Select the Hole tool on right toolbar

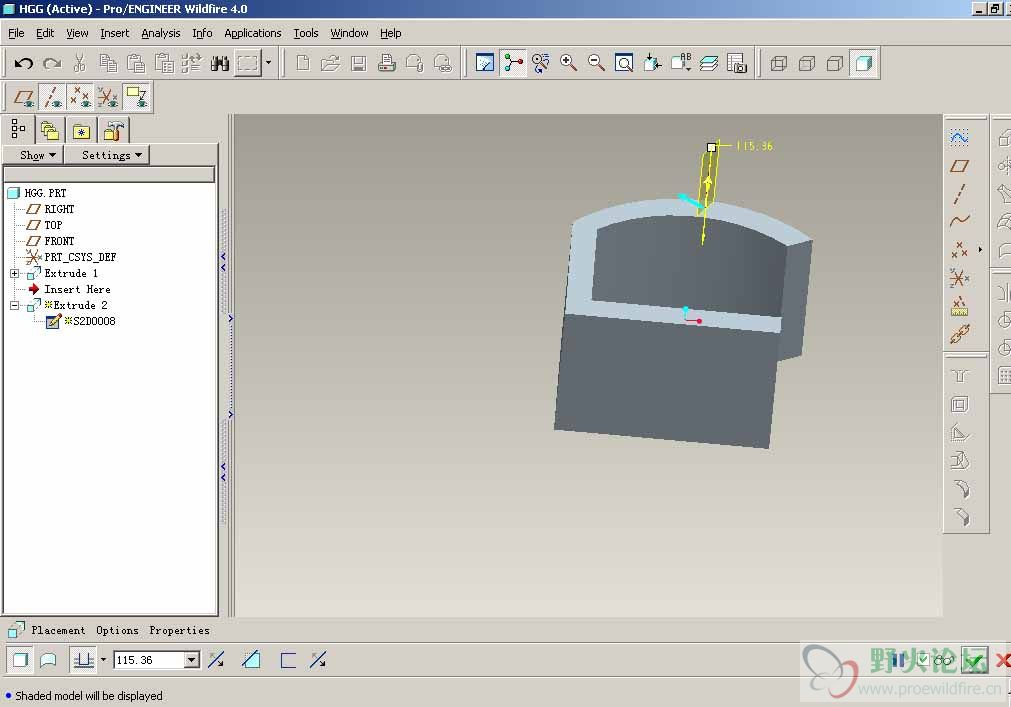tap(960, 375)
